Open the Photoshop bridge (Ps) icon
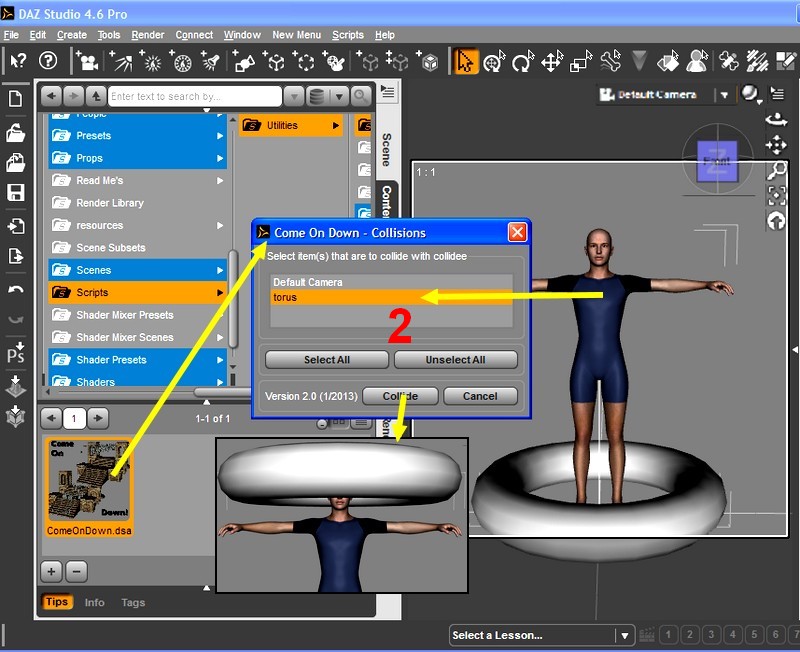Viewport: 800px width, 652px height. pyautogui.click(x=15, y=352)
